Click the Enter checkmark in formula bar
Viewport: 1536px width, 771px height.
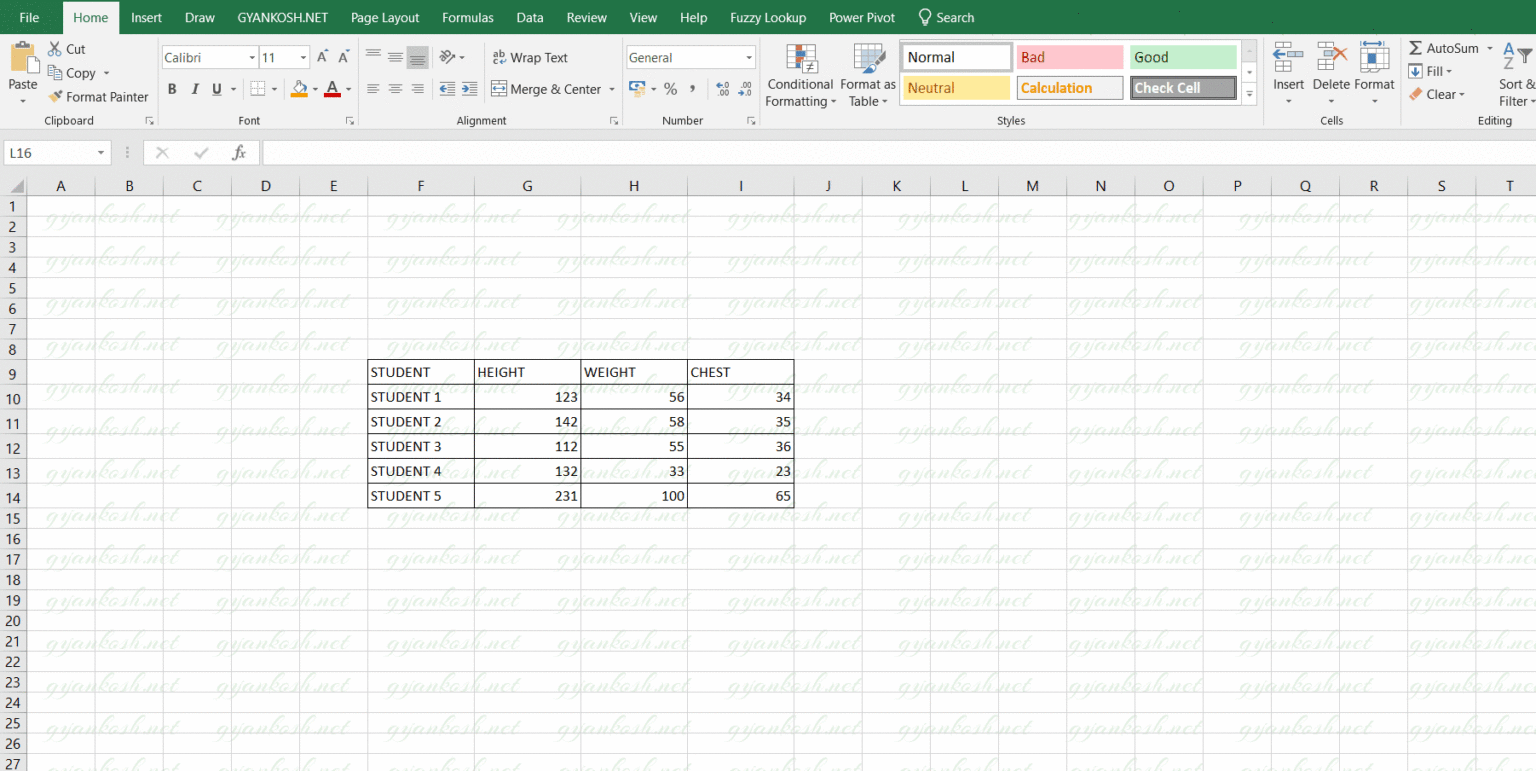pos(201,153)
